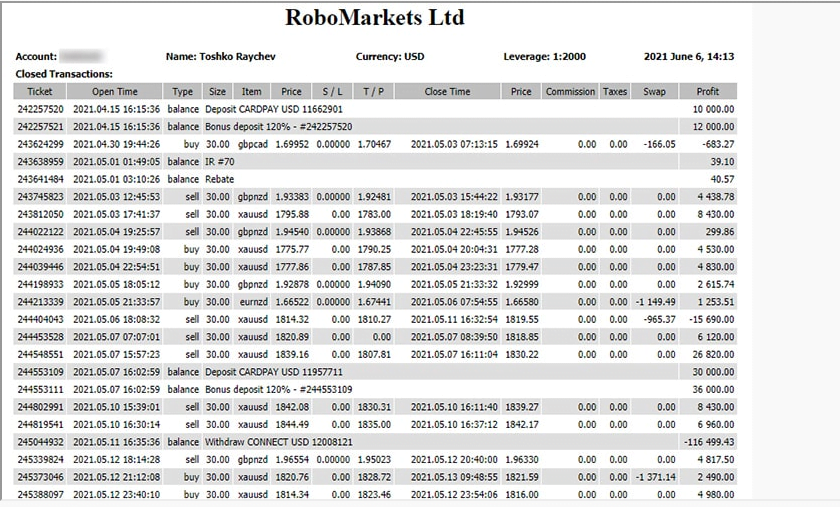The image size is (840, 507).
Task: Select the Close Time column header
Action: click(447, 91)
